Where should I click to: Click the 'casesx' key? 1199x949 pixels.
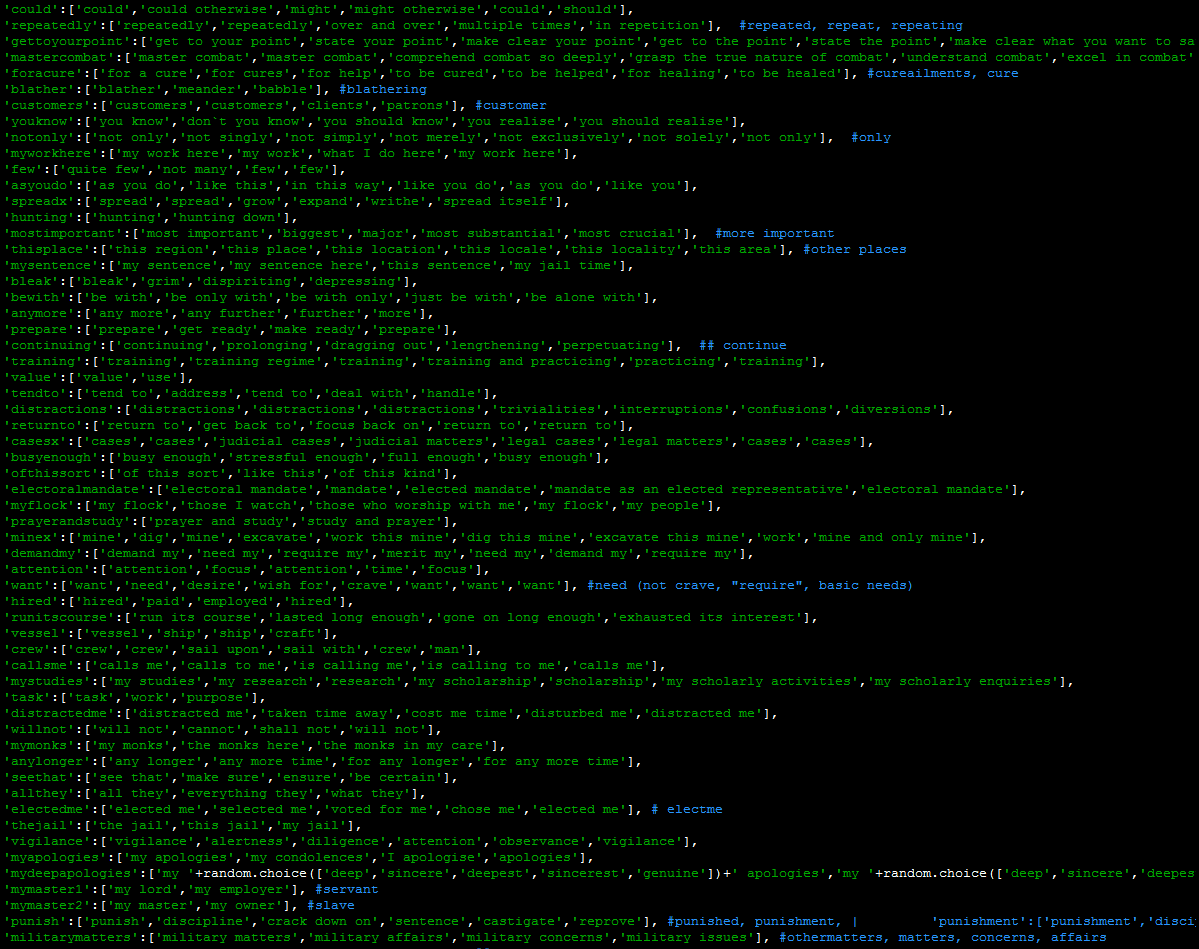pos(35,442)
